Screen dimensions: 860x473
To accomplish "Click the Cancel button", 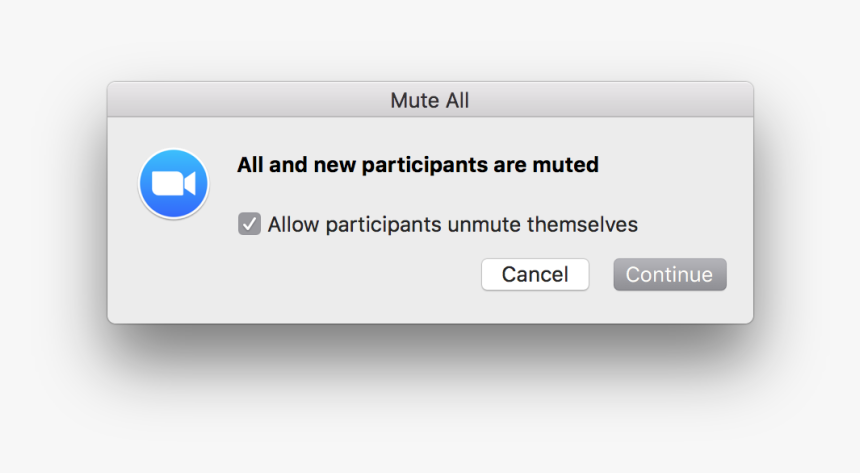I will coord(535,274).
